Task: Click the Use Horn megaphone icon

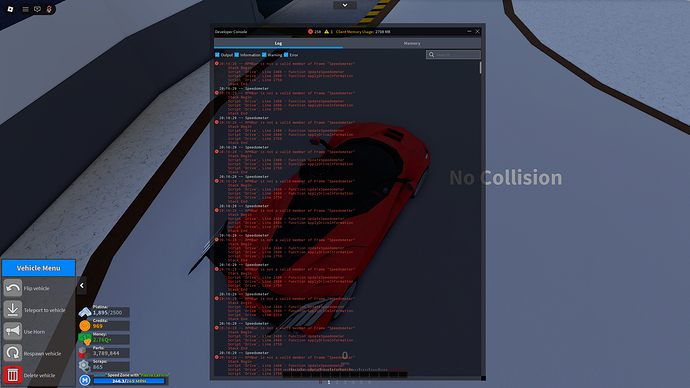Action: point(13,331)
